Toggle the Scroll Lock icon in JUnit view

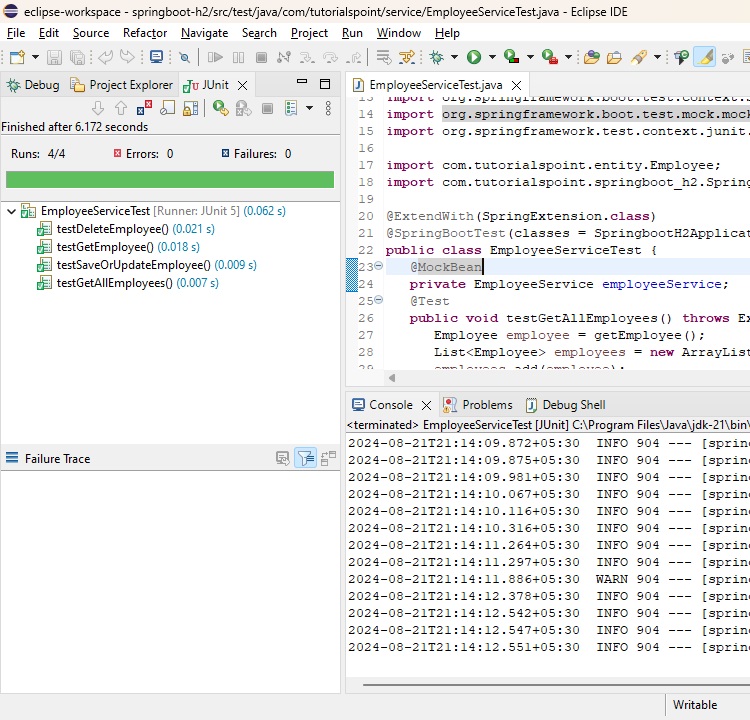[x=192, y=108]
